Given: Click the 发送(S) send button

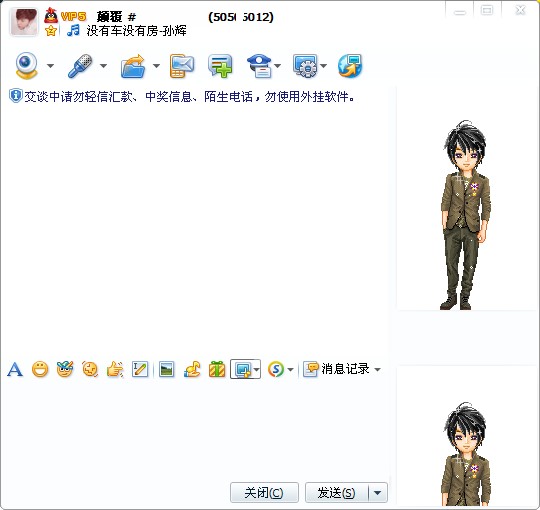Looking at the screenshot, I should [337, 492].
